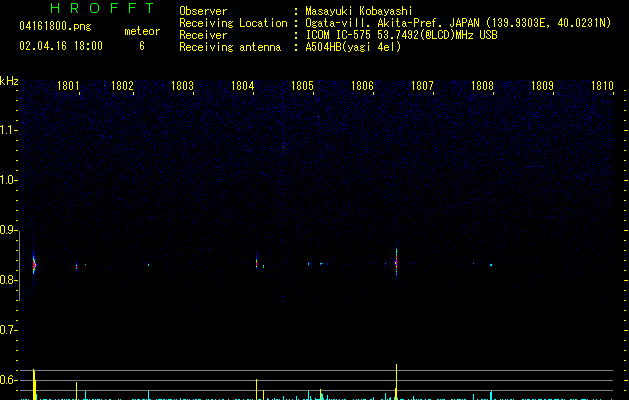Click the meteor echo just after 1804
This screenshot has width=629, height=400.
pos(256,262)
